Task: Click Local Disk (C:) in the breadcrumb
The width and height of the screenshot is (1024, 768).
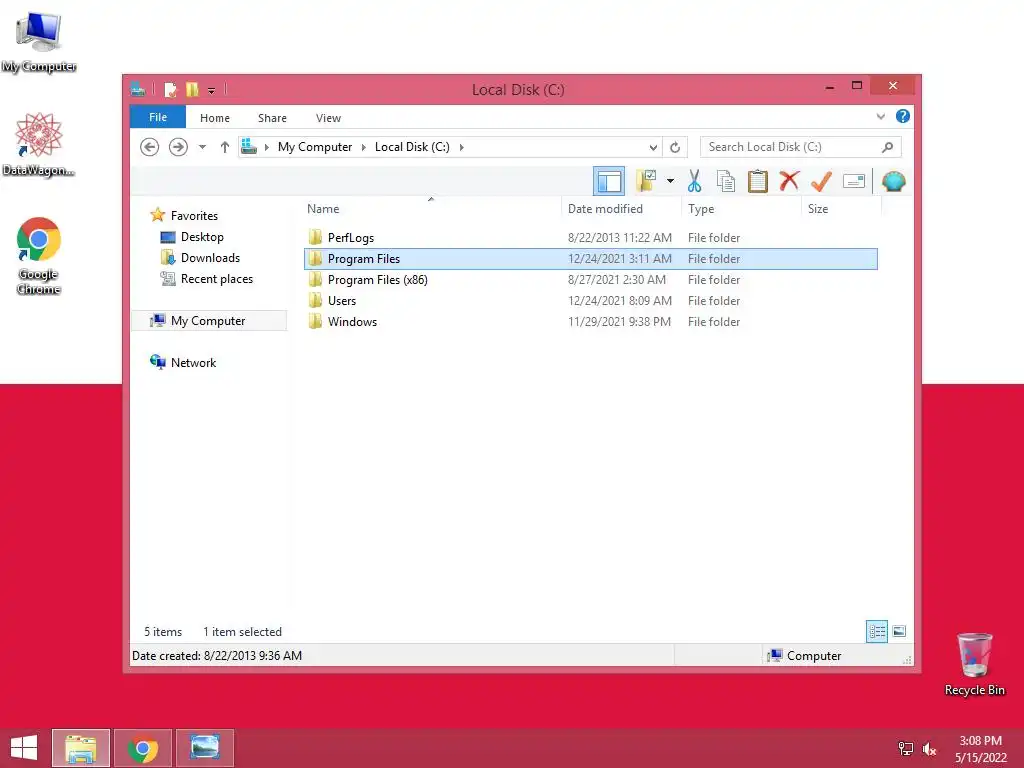Action: point(412,147)
